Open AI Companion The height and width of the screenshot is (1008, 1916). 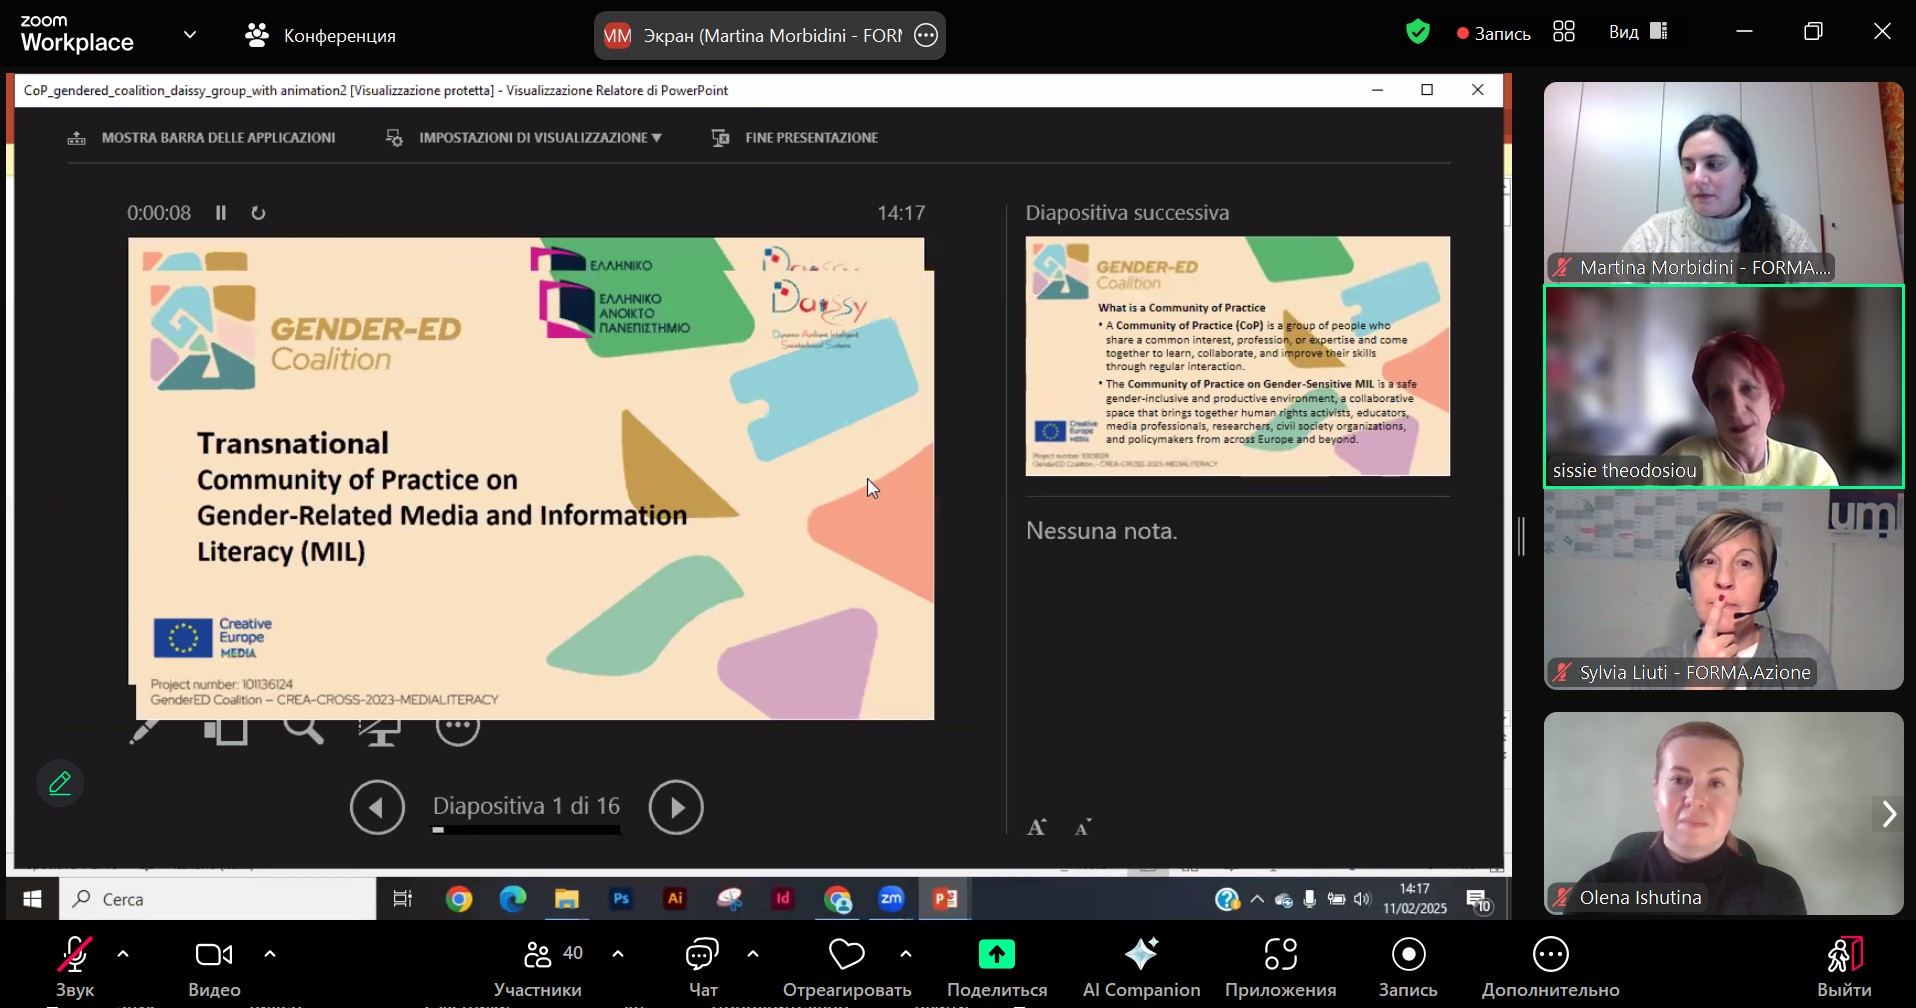coord(1141,968)
